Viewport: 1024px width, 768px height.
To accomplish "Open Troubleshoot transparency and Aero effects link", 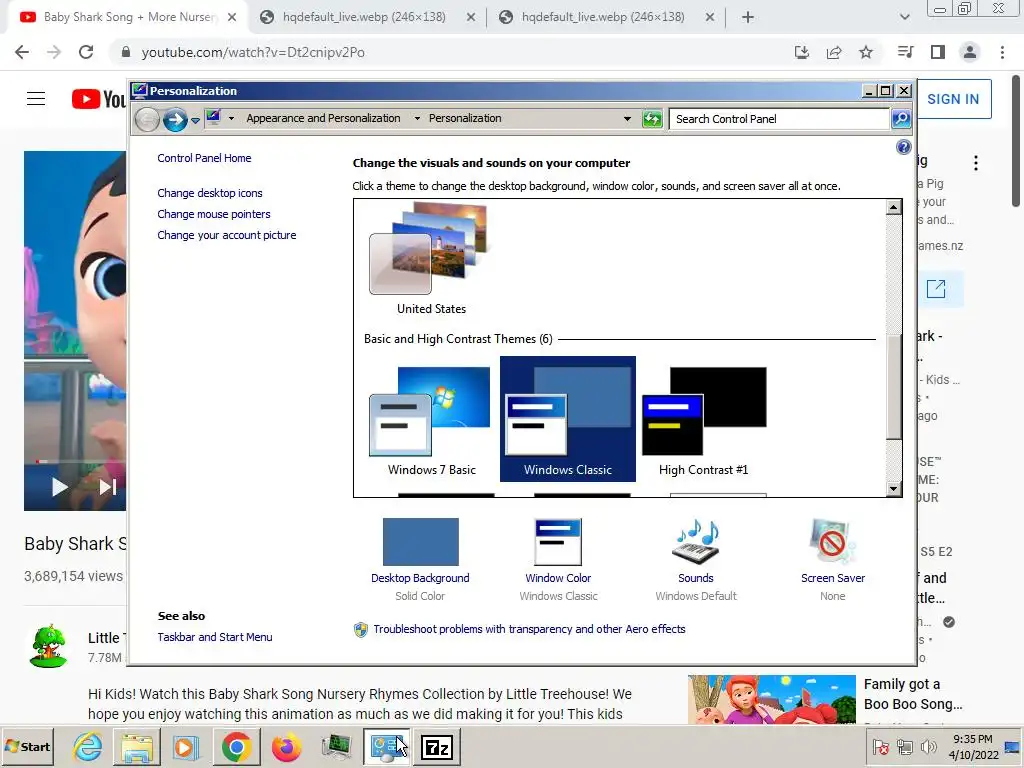I will click(x=529, y=629).
